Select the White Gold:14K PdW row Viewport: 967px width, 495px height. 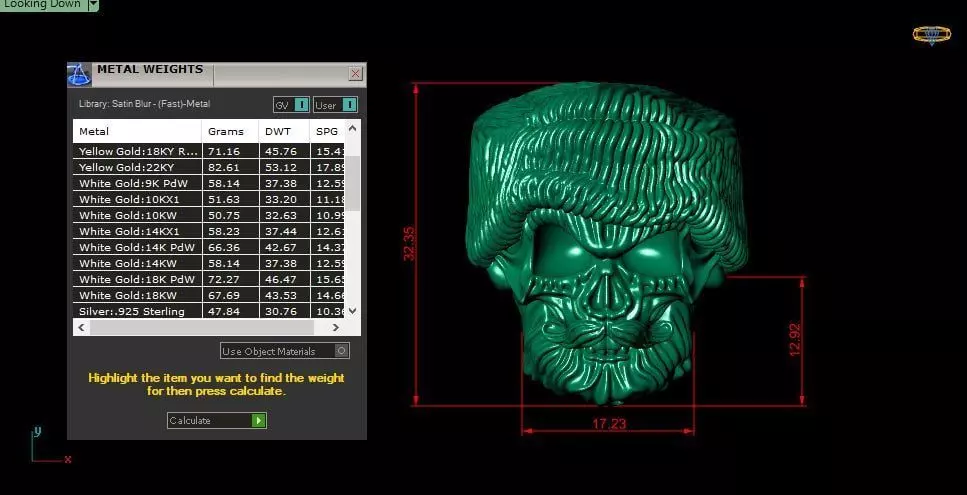click(x=208, y=247)
